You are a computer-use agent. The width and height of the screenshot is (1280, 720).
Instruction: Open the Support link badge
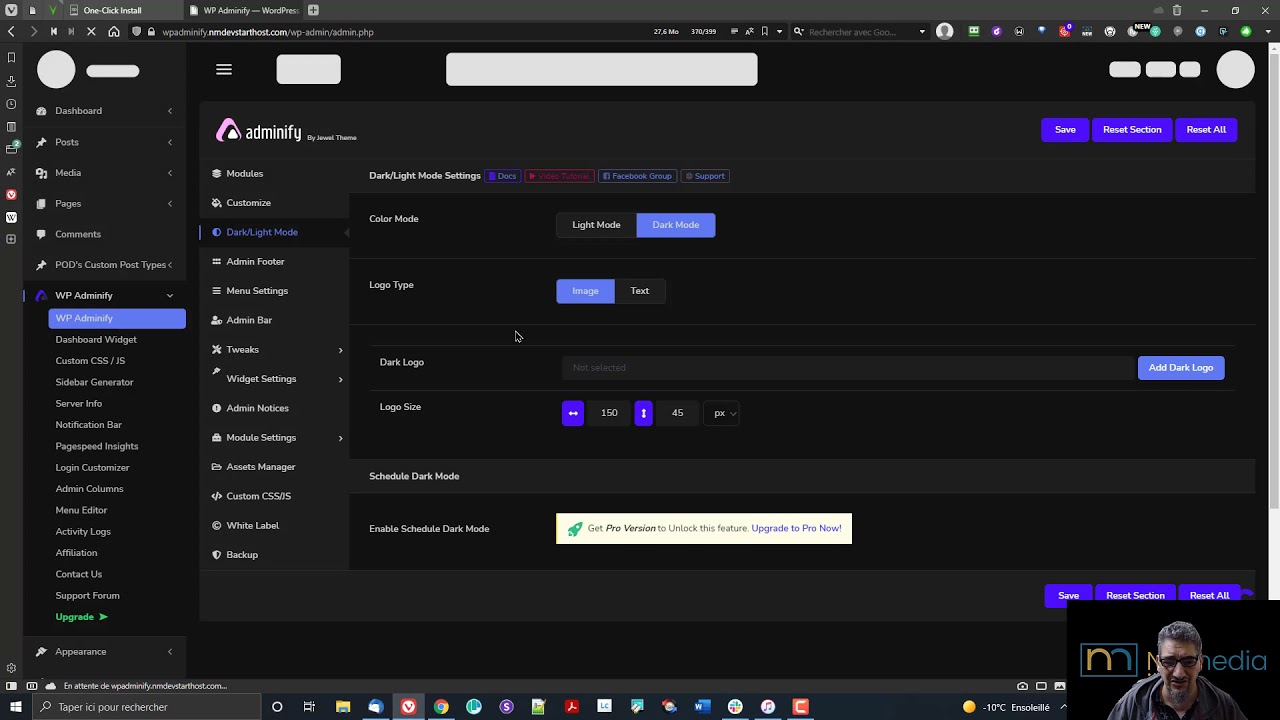705,176
